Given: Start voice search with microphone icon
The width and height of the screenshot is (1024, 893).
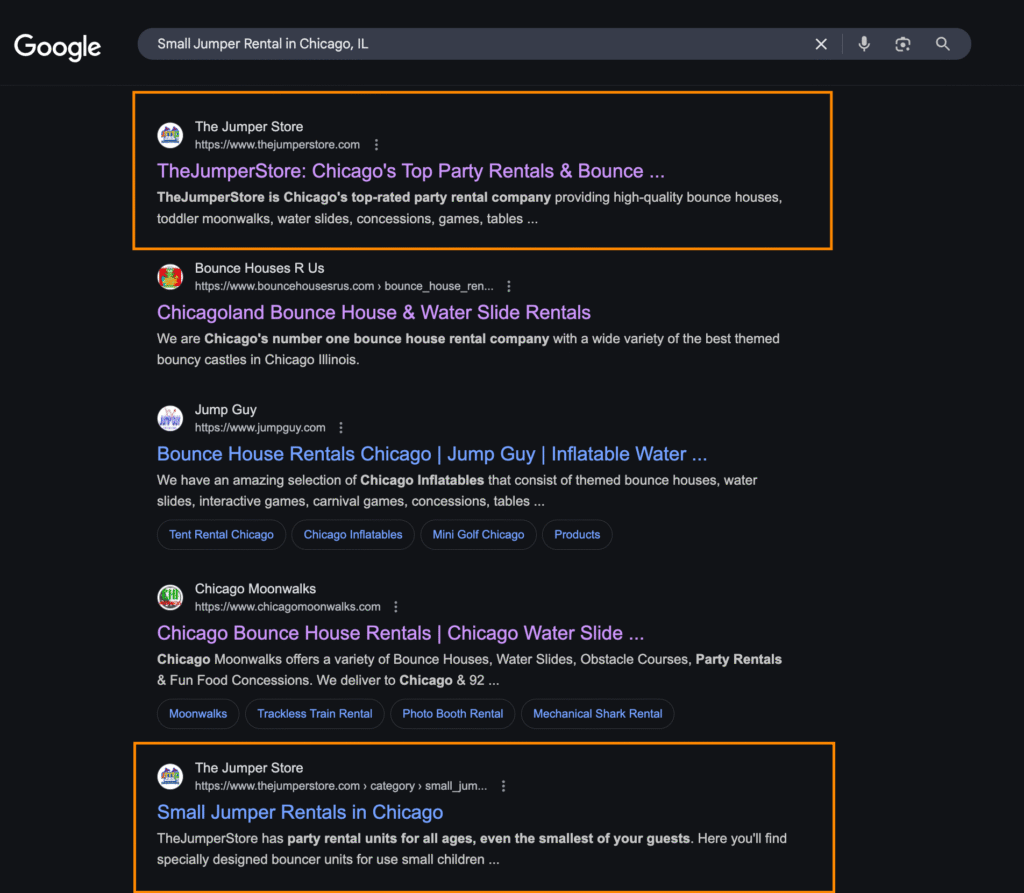Looking at the screenshot, I should [x=864, y=44].
